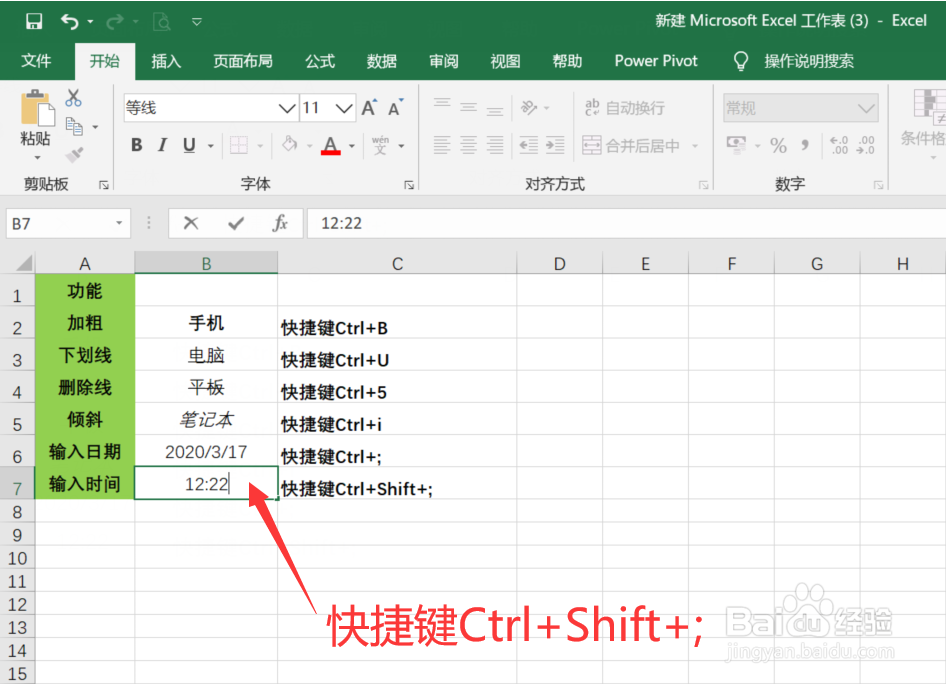
Task: Click the Cancel X in formula bar
Action: (x=191, y=223)
